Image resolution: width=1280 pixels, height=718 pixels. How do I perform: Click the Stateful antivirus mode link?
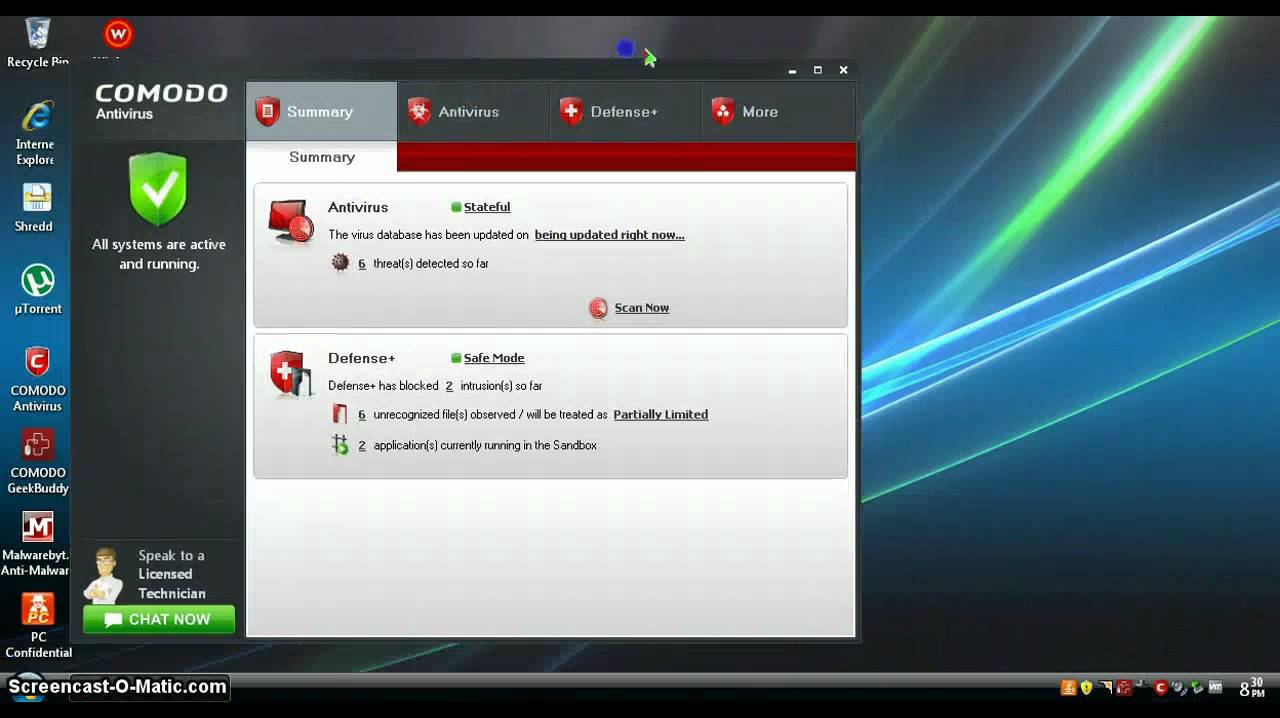pos(487,207)
